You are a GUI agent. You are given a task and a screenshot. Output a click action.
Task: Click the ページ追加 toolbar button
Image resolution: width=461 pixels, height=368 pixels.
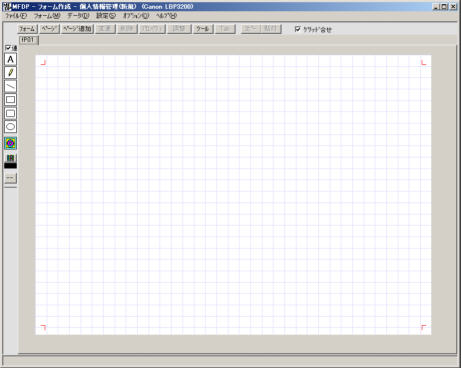(77, 29)
